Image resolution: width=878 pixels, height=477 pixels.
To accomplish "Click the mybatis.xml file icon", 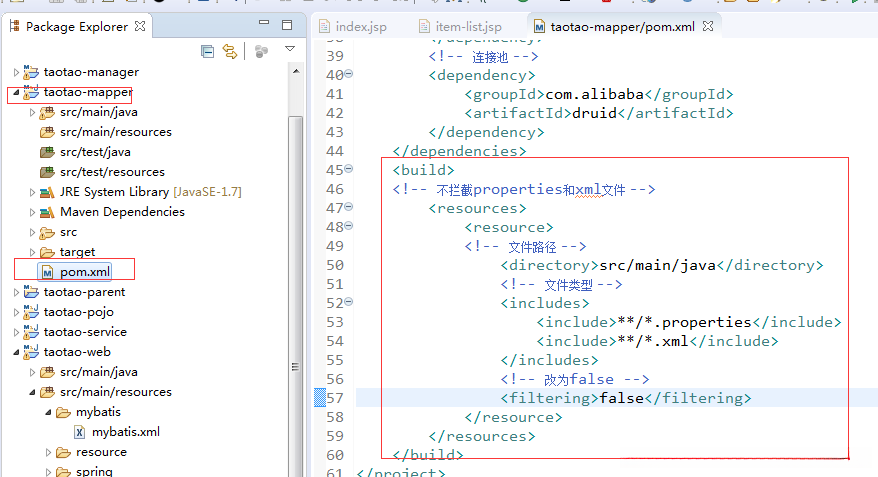I will coord(80,432).
